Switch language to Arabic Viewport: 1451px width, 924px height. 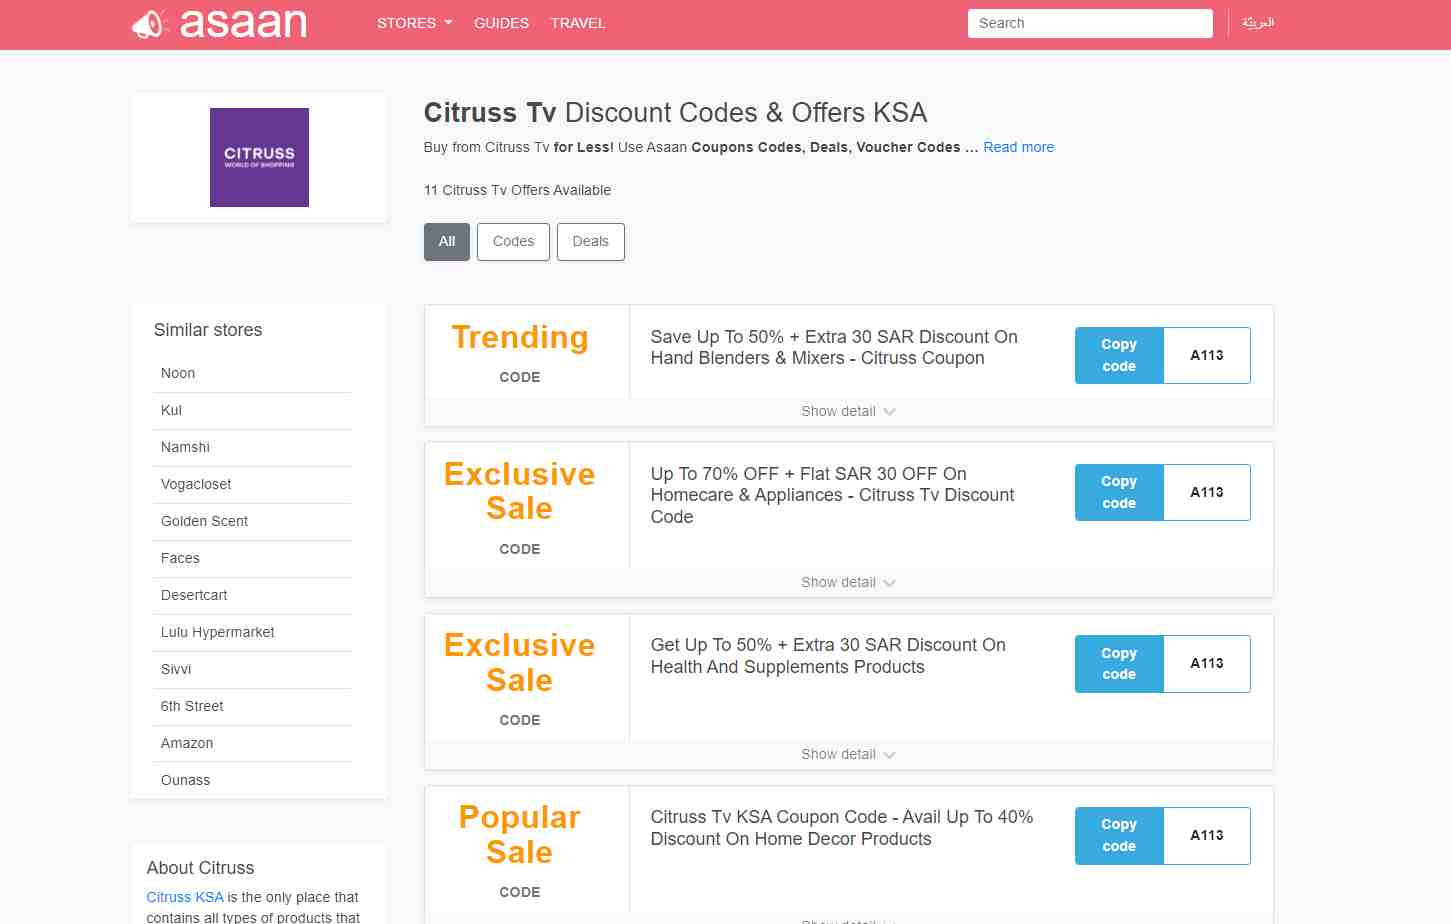[1257, 23]
